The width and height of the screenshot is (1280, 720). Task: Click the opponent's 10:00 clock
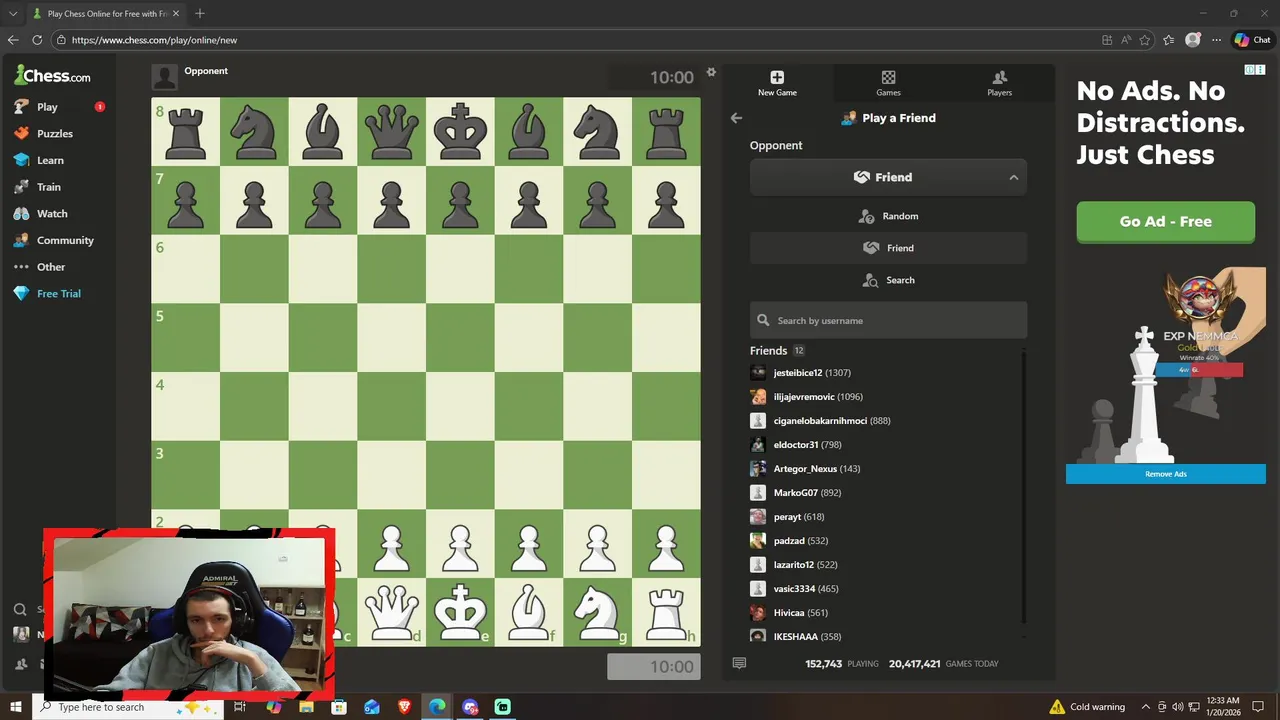click(654, 77)
